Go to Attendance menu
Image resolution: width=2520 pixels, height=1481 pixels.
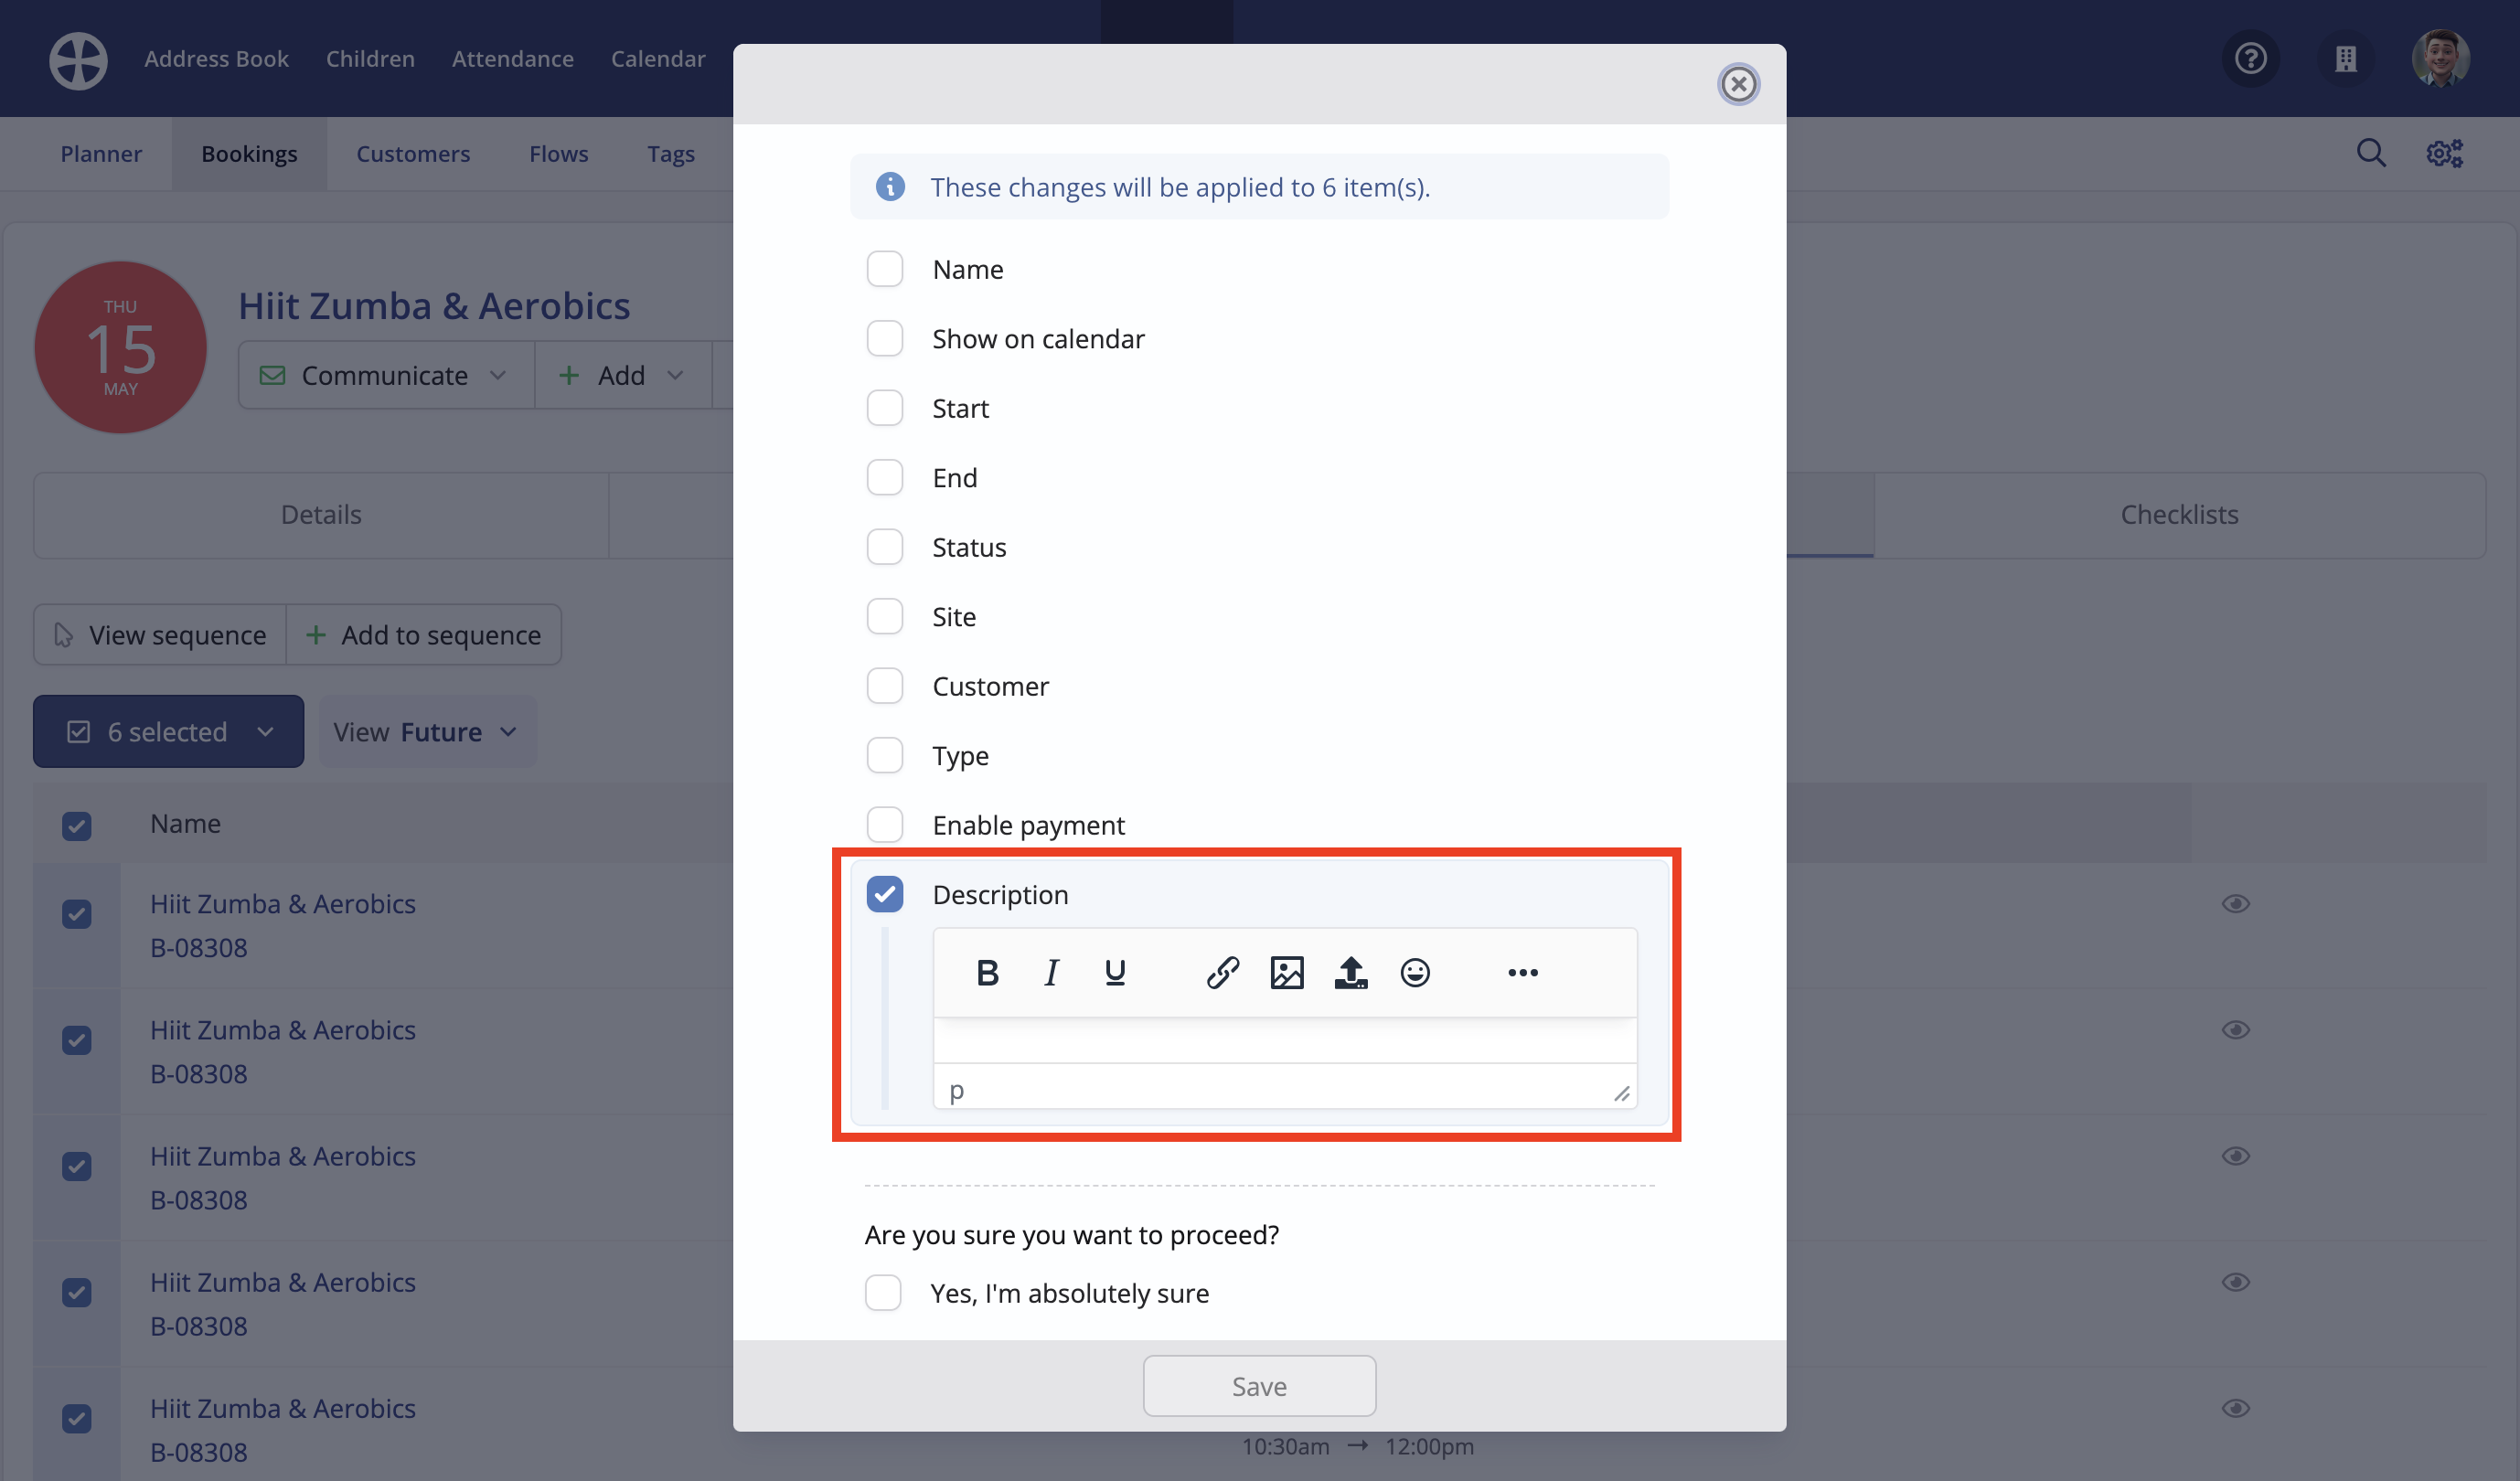513,59
